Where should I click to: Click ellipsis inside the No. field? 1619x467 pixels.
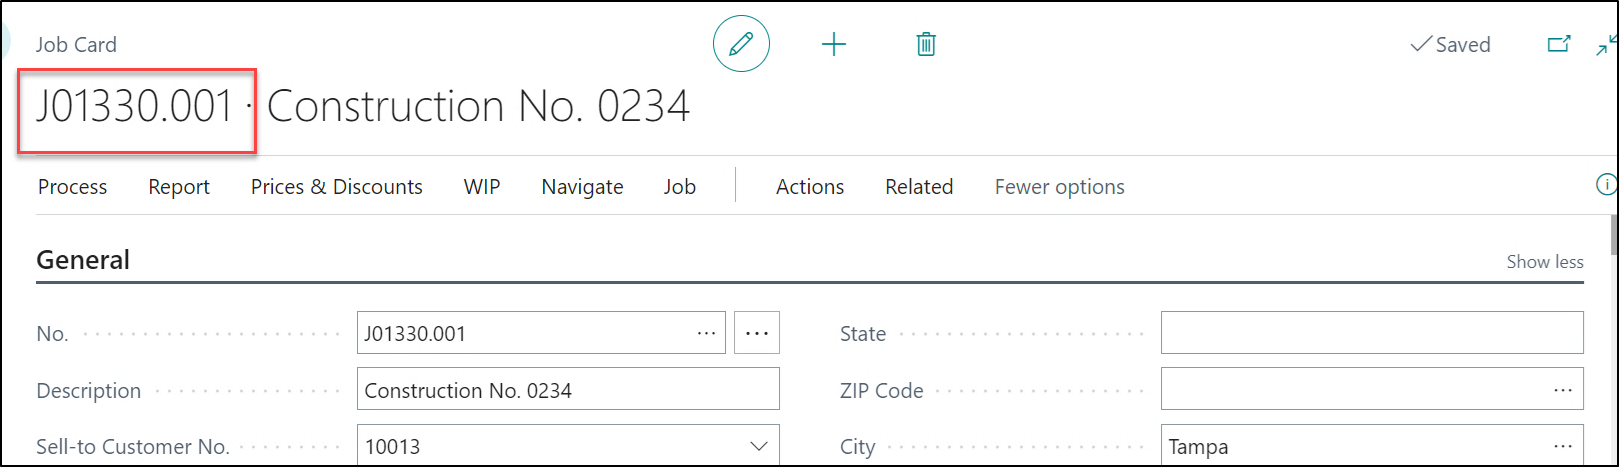(x=706, y=333)
